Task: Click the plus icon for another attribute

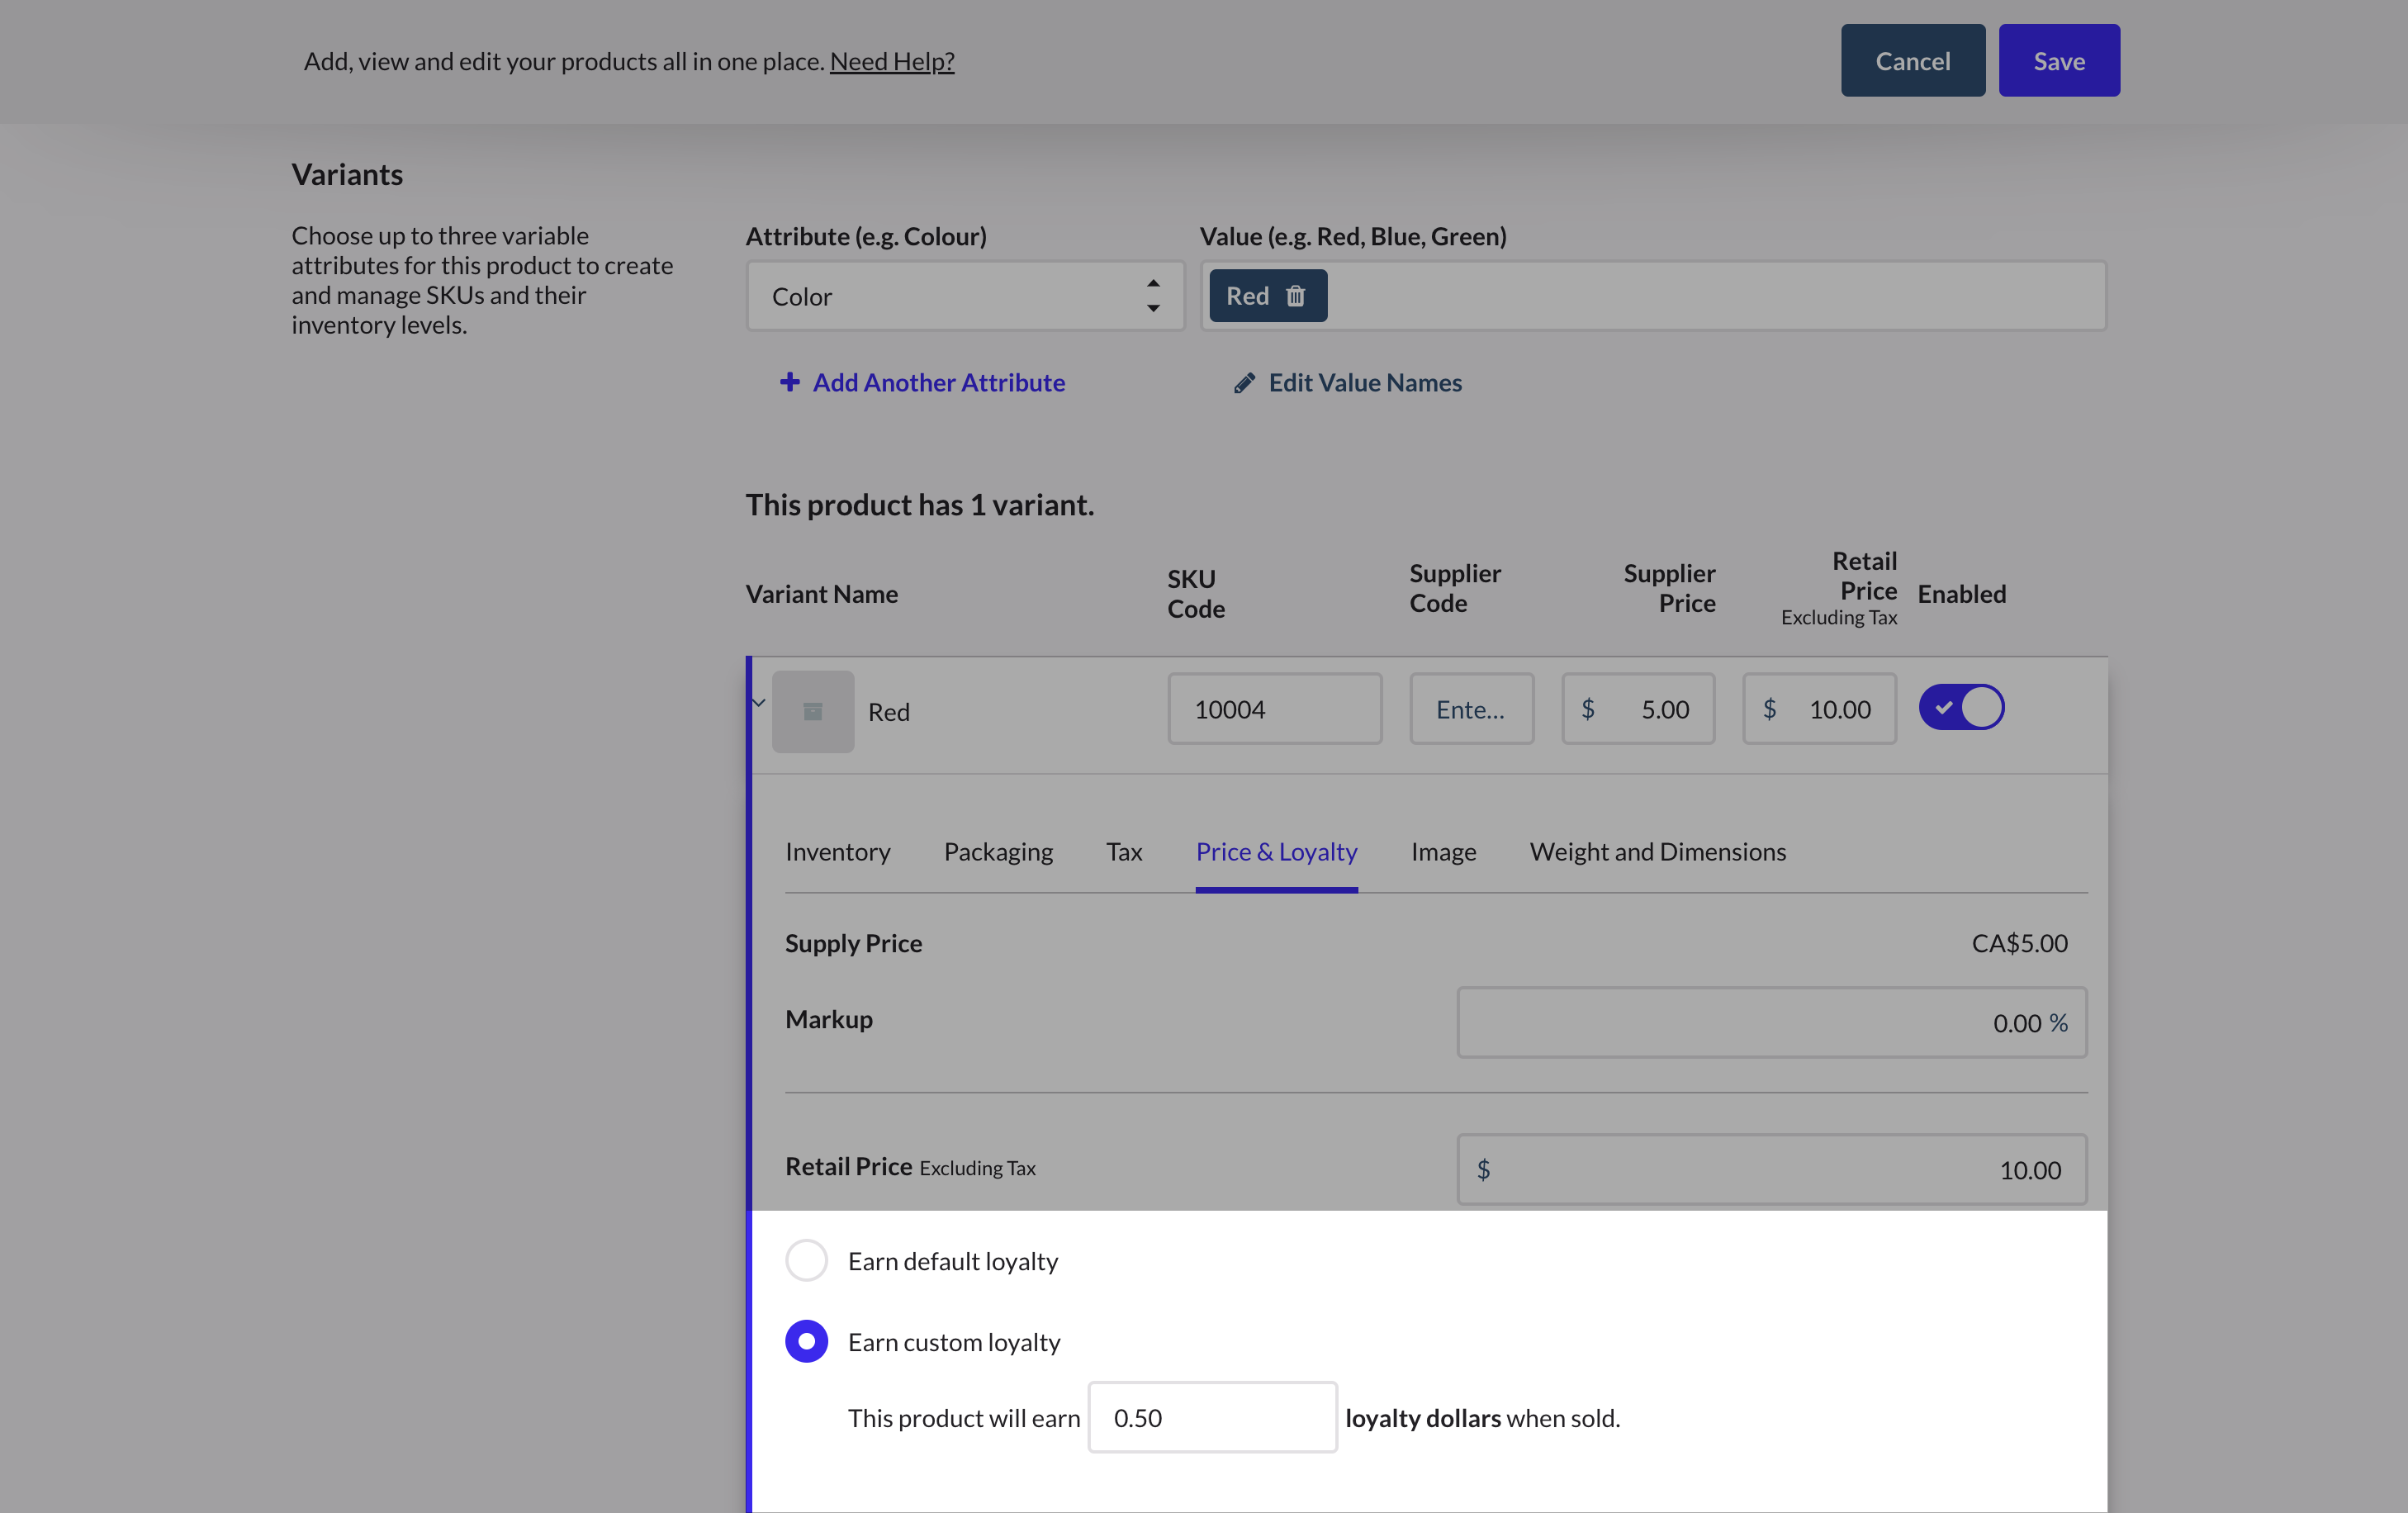Action: coord(789,382)
